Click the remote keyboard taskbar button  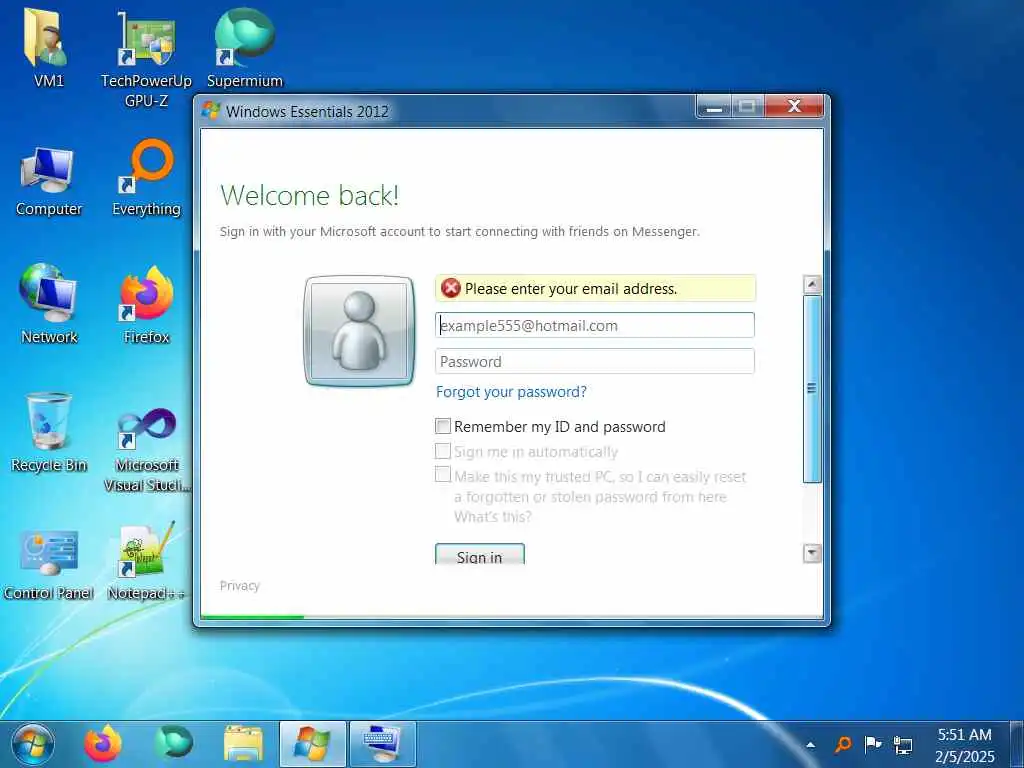383,744
